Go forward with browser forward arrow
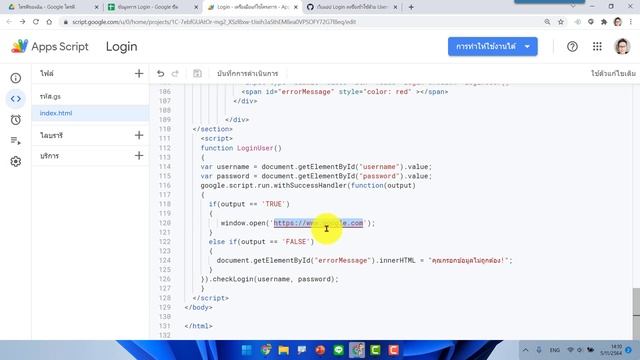The image size is (640, 360). coord(22,22)
